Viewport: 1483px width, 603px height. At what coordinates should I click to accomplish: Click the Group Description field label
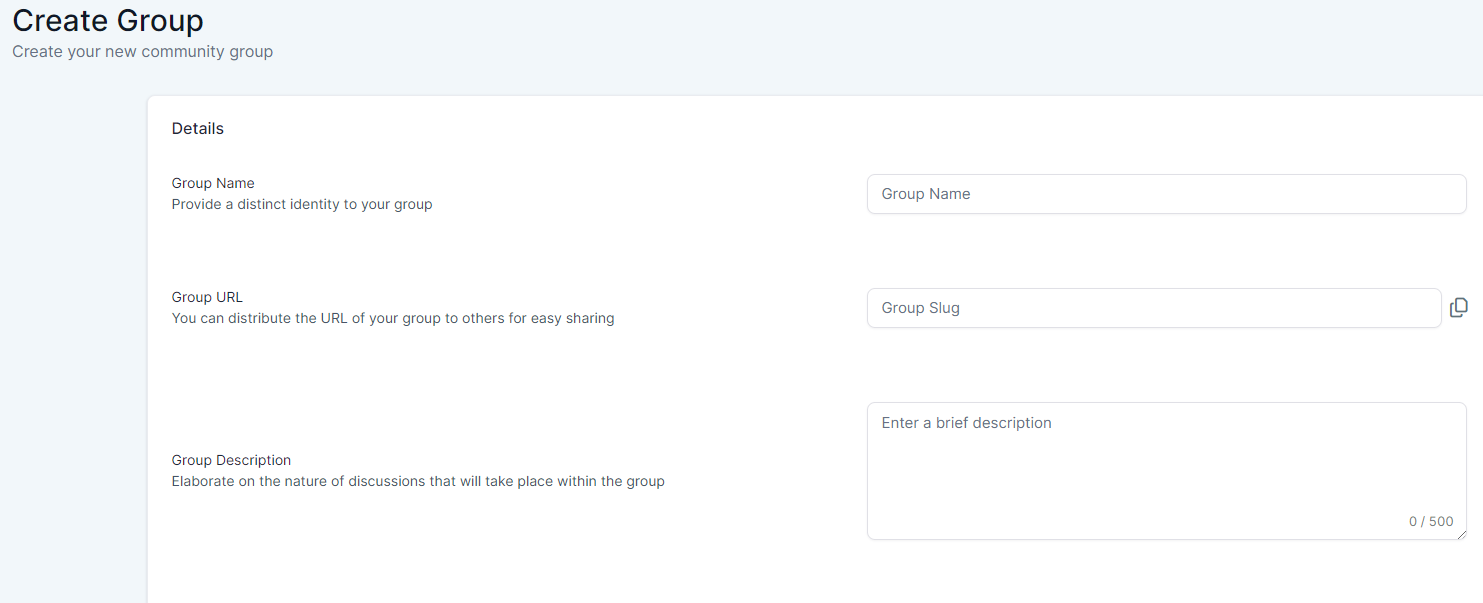pos(231,460)
